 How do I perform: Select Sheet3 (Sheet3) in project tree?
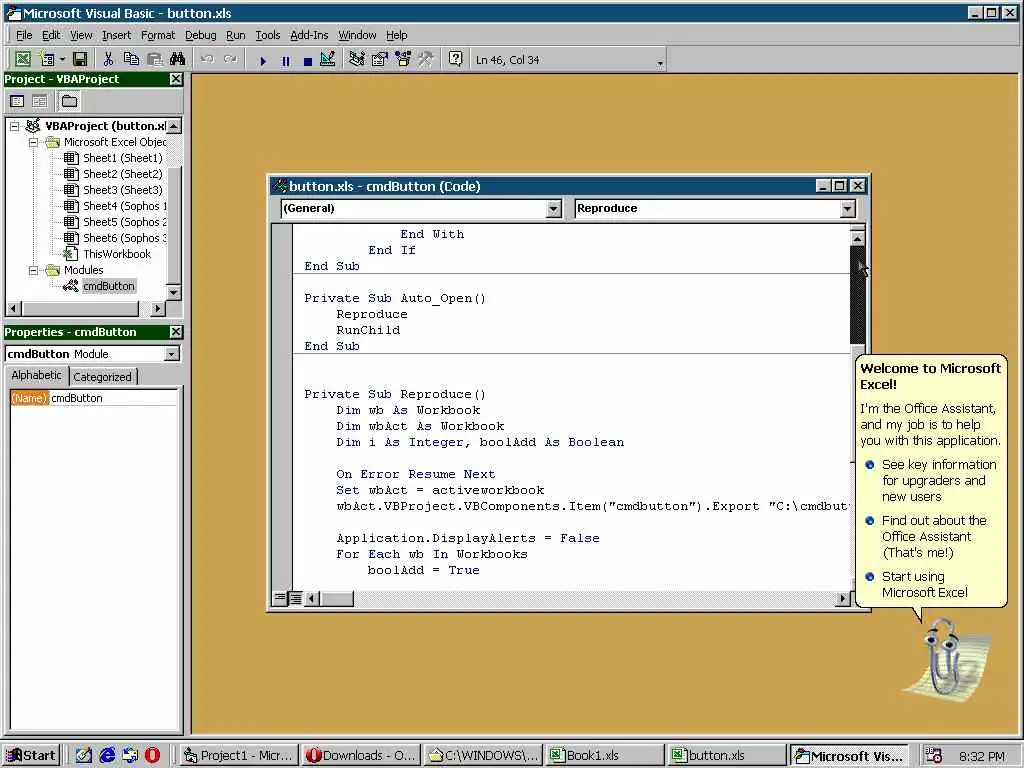tap(122, 190)
